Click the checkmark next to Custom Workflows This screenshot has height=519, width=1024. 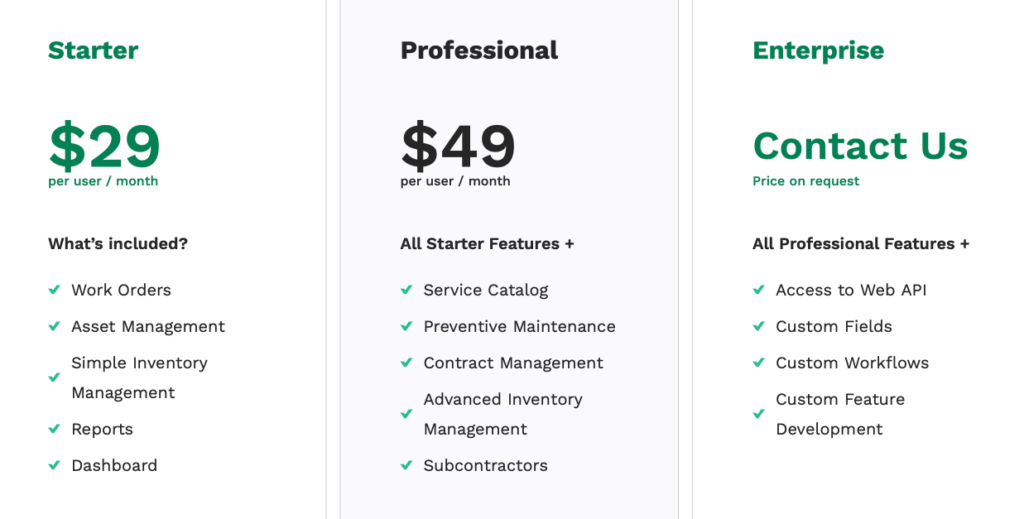pos(758,362)
